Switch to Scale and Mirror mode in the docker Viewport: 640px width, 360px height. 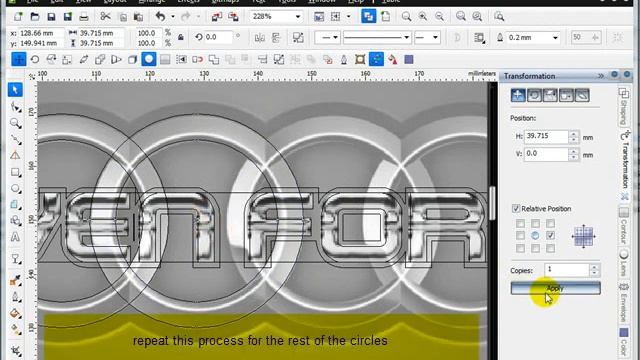pos(550,96)
